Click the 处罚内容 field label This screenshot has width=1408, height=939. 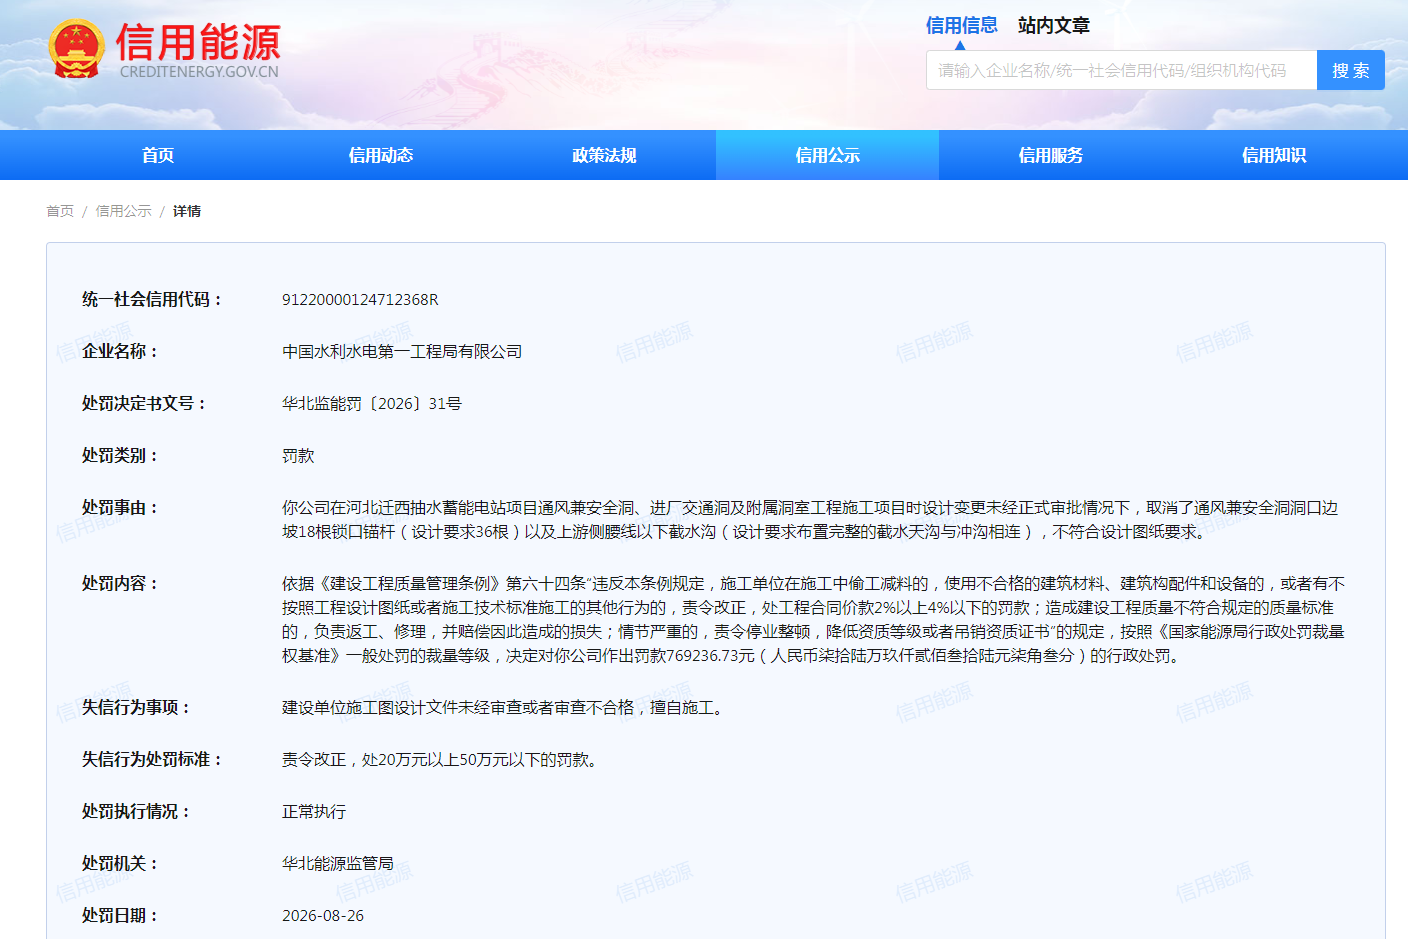(120, 584)
